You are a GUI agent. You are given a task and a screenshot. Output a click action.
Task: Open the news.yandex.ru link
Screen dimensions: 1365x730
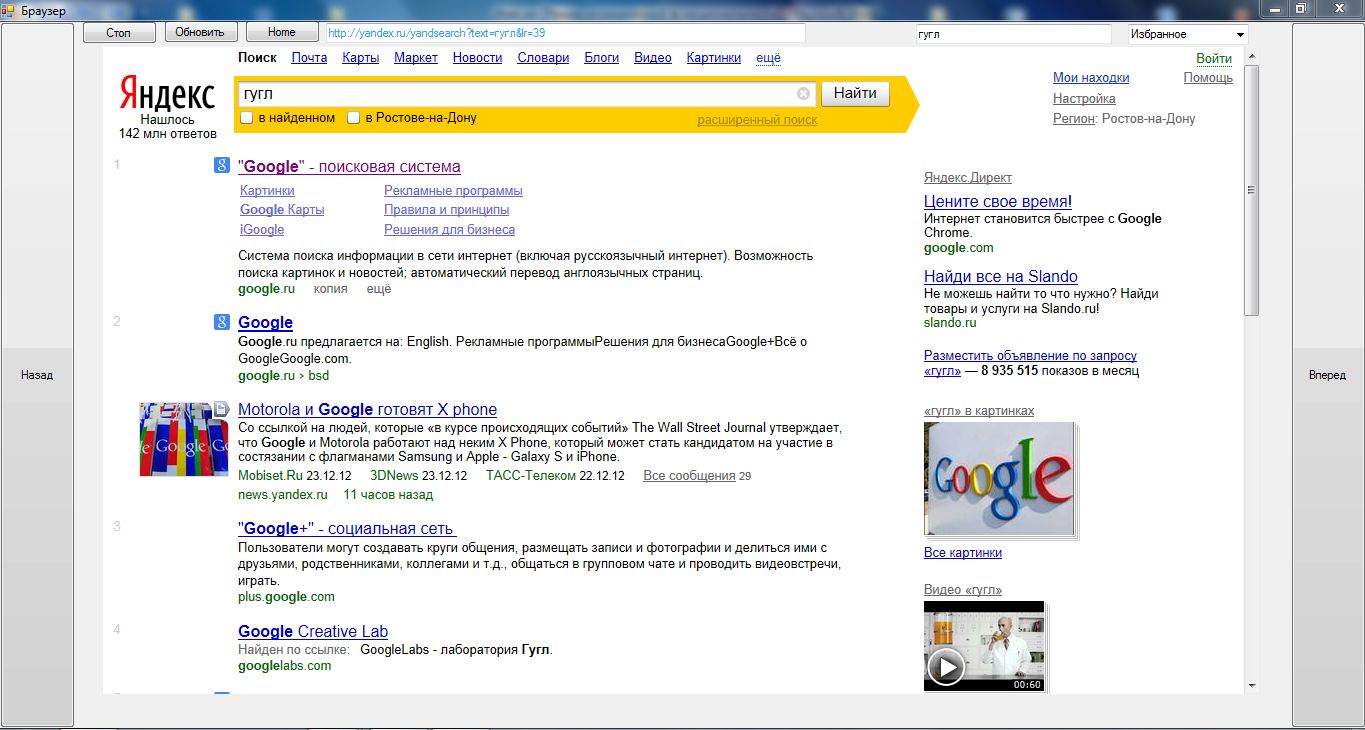[x=283, y=495]
